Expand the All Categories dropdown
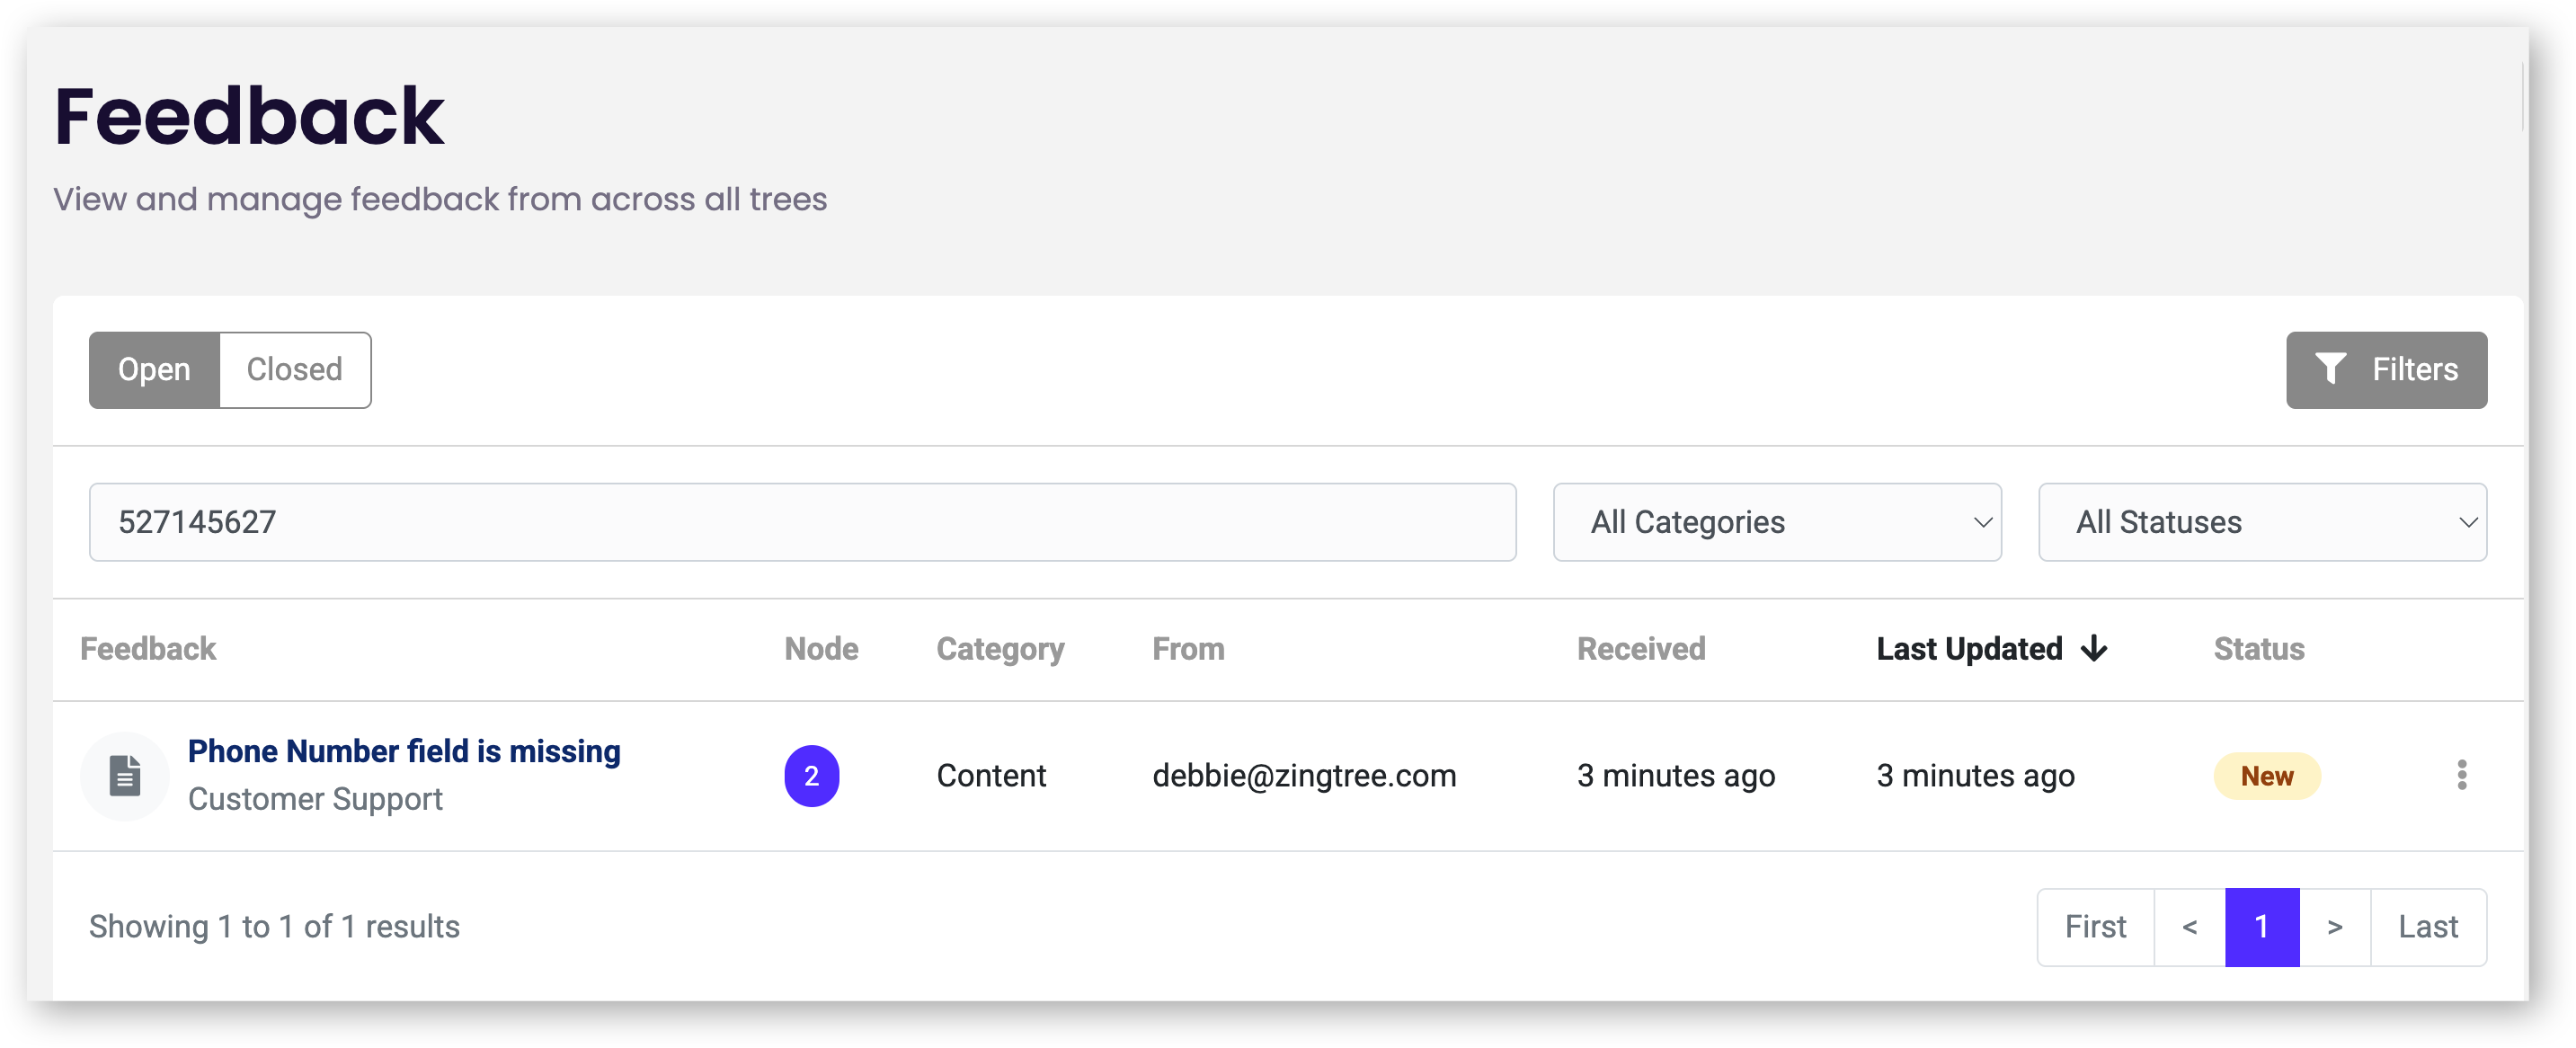Viewport: 2576px width, 1048px height. 1776,522
